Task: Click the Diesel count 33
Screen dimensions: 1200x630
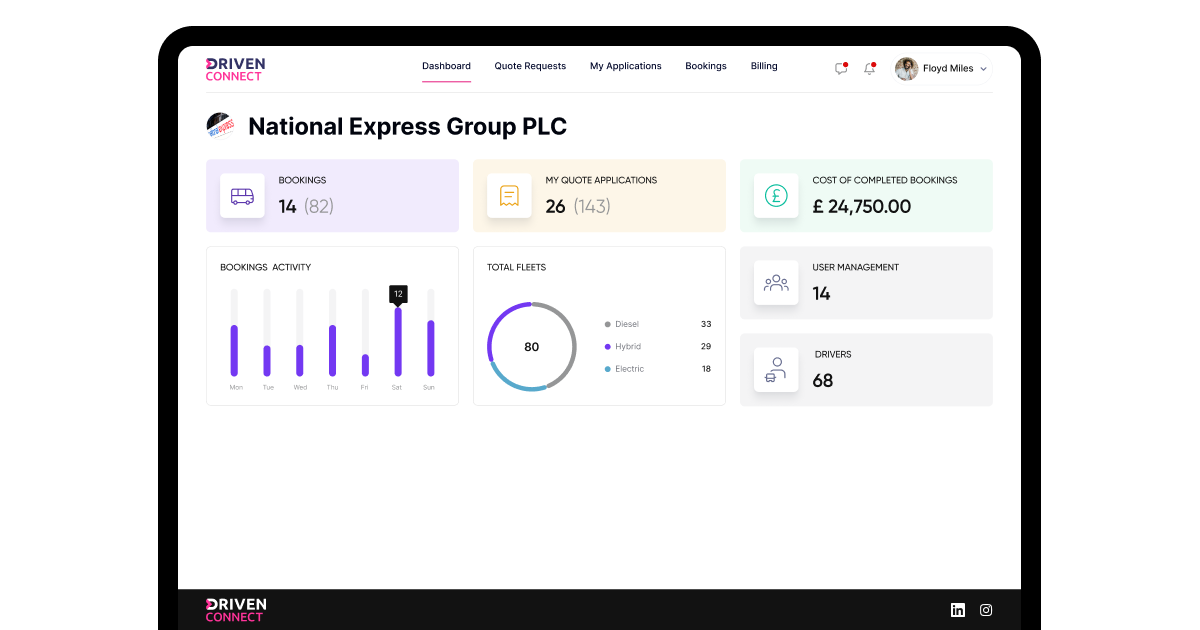Action: pyautogui.click(x=706, y=324)
